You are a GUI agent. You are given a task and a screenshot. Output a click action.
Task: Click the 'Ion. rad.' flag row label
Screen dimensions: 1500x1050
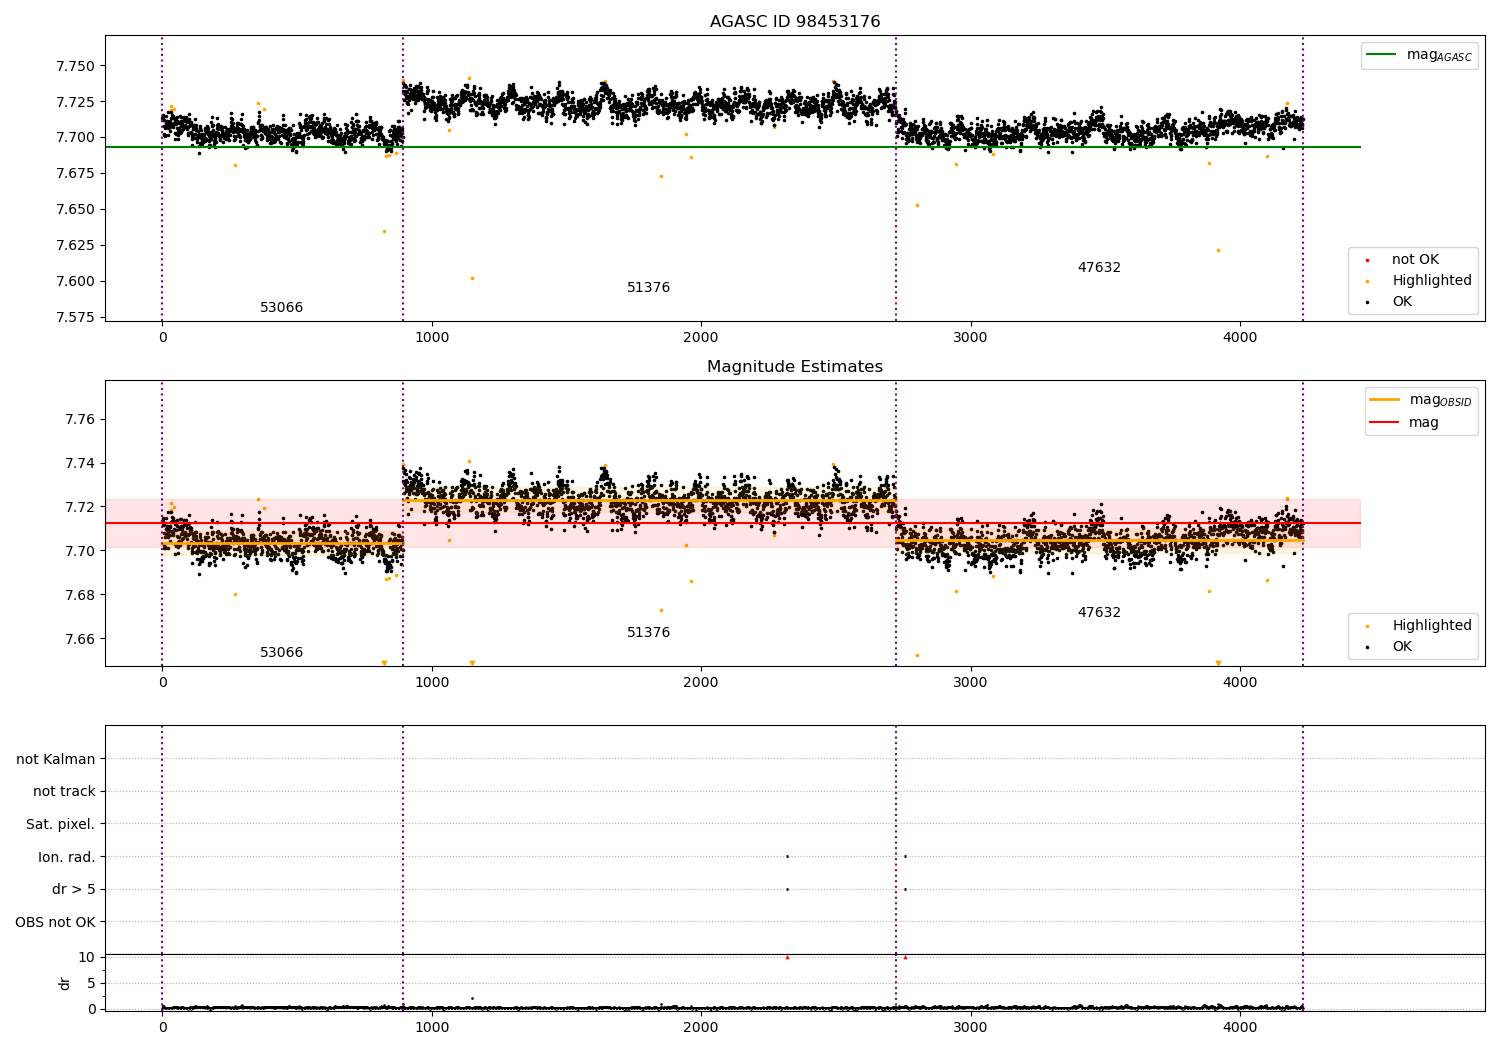(x=67, y=857)
